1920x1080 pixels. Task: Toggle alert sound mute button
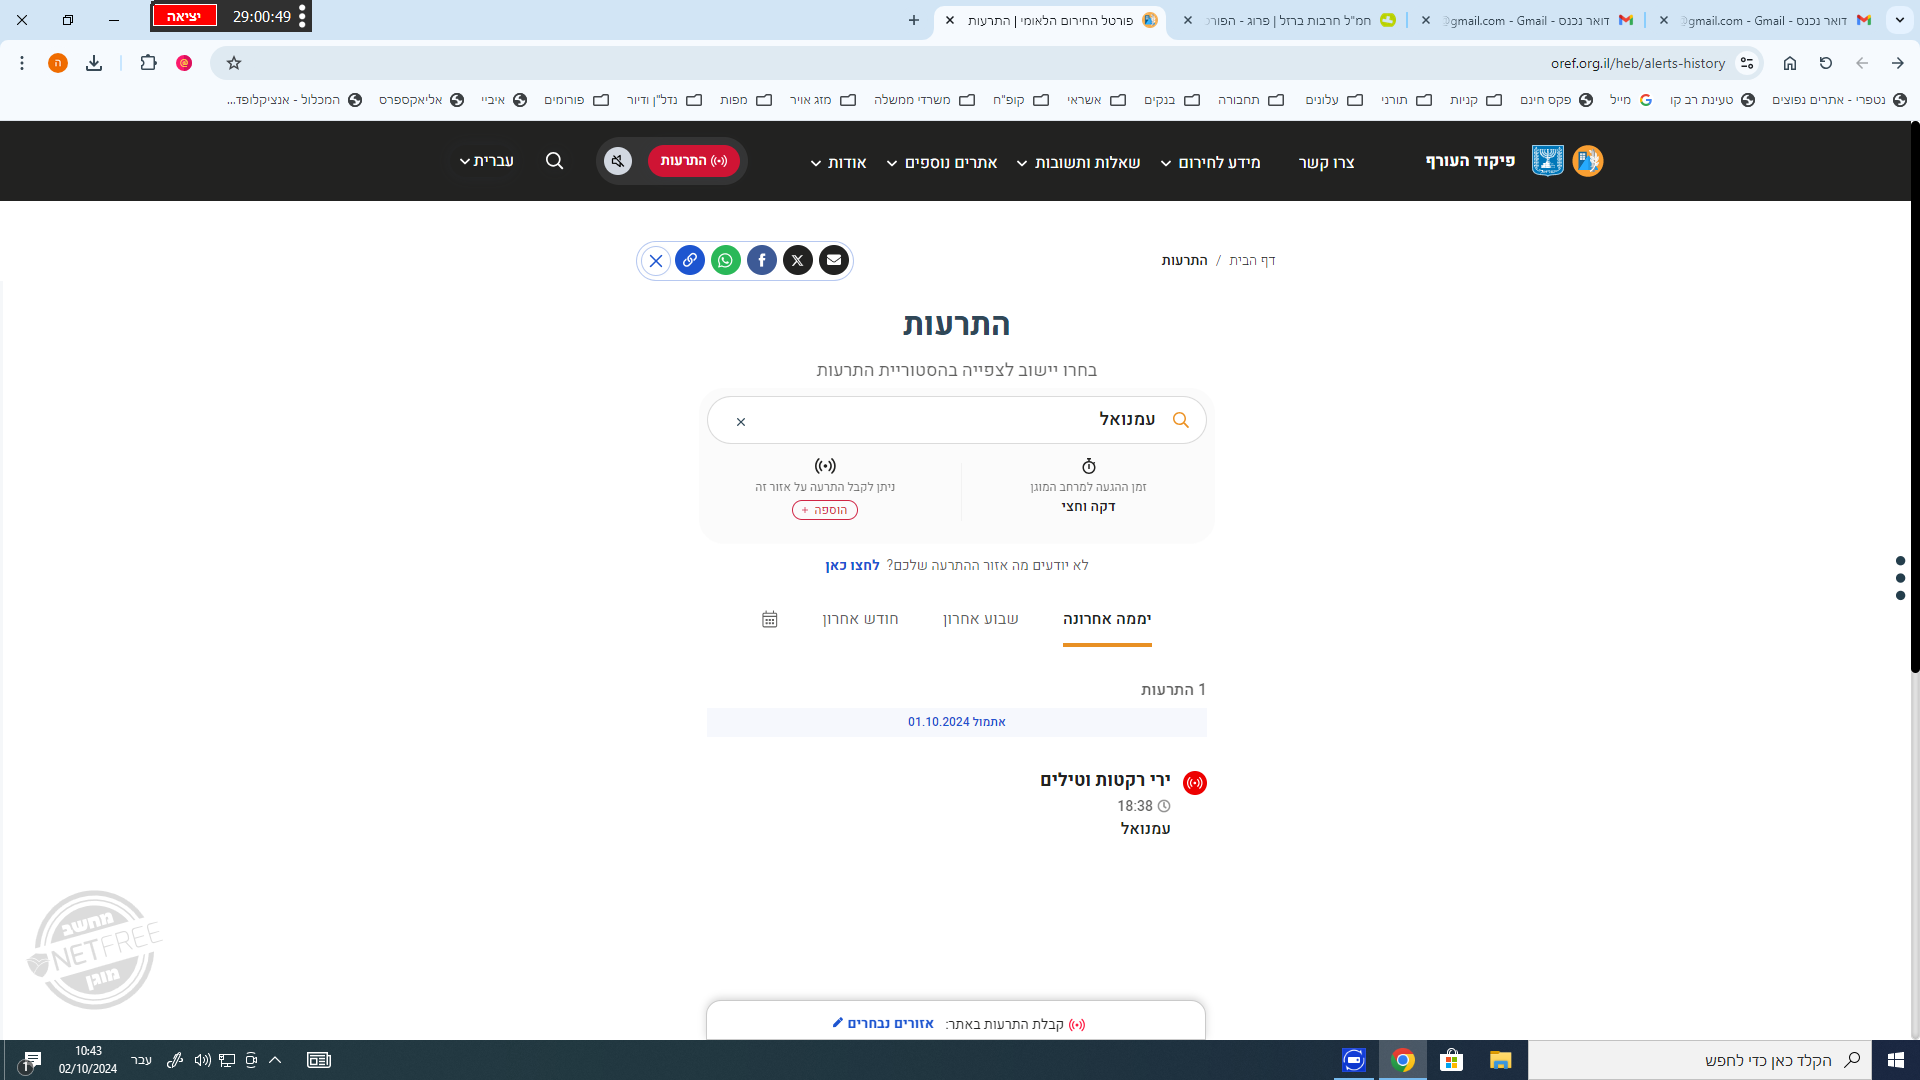click(618, 161)
